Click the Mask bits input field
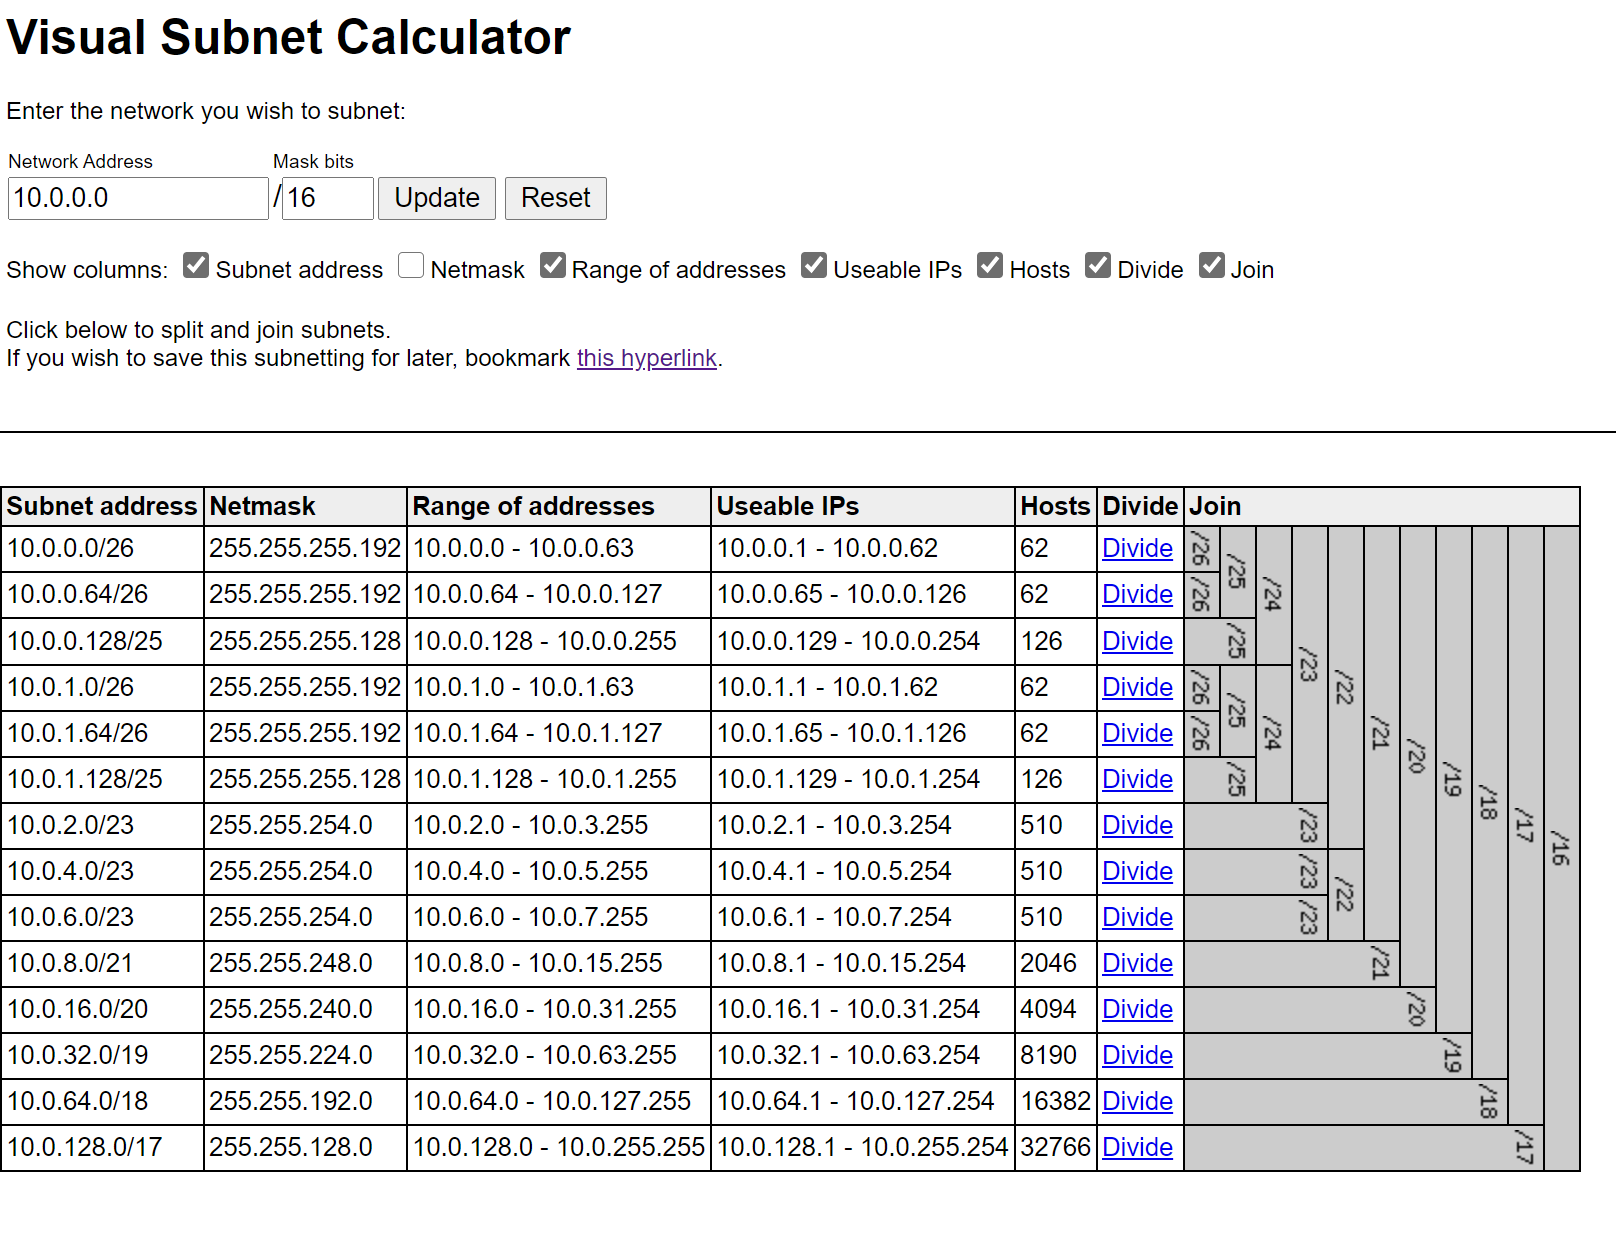Viewport: 1616px width, 1254px height. (x=327, y=198)
